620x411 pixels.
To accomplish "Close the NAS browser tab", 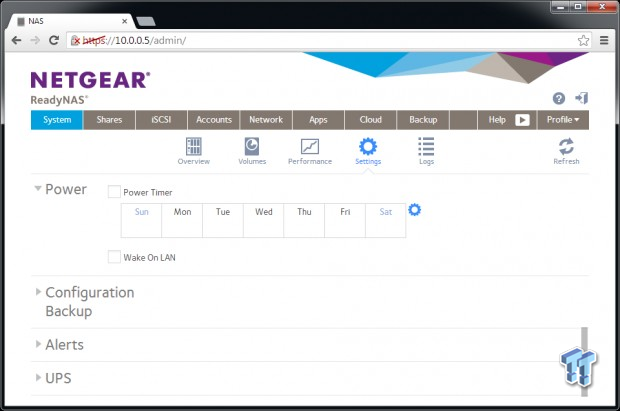I will coord(124,21).
